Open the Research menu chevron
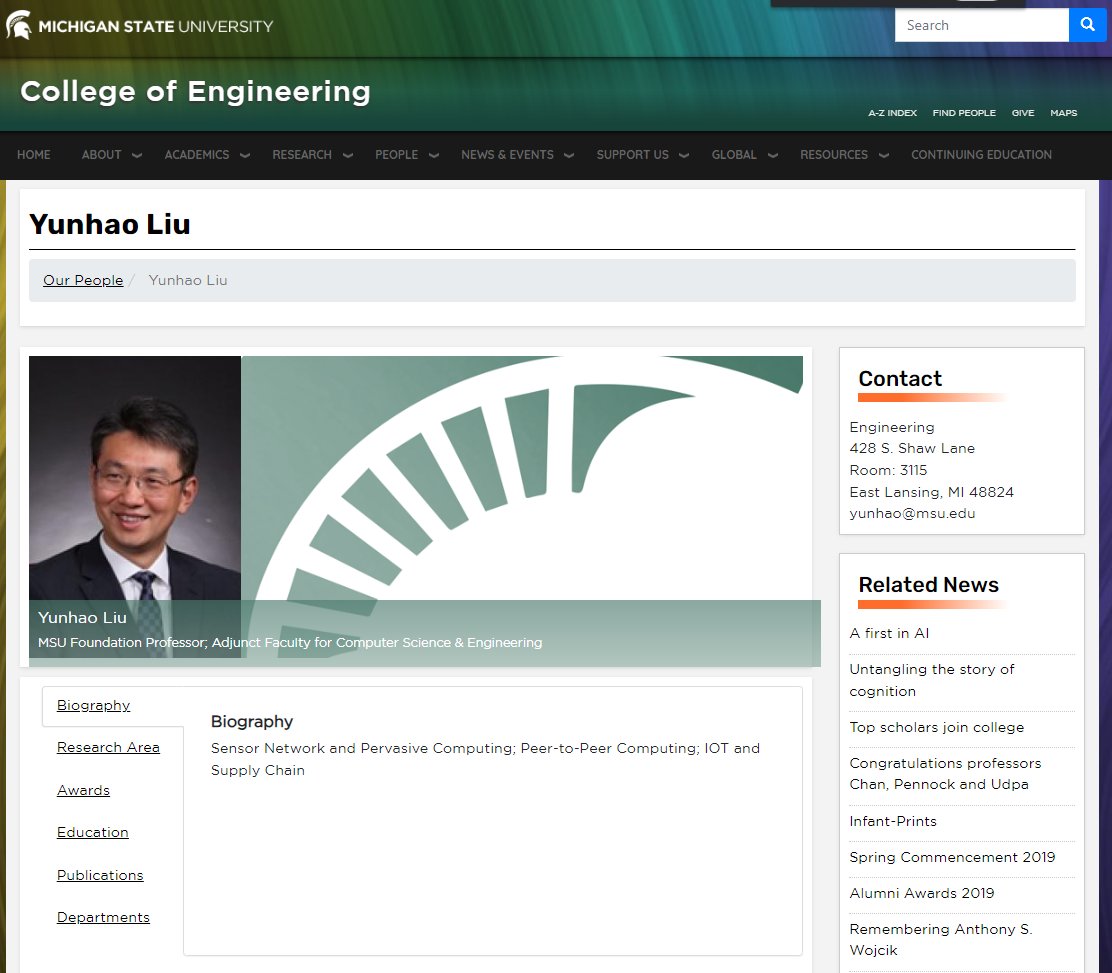This screenshot has width=1112, height=973. [348, 155]
